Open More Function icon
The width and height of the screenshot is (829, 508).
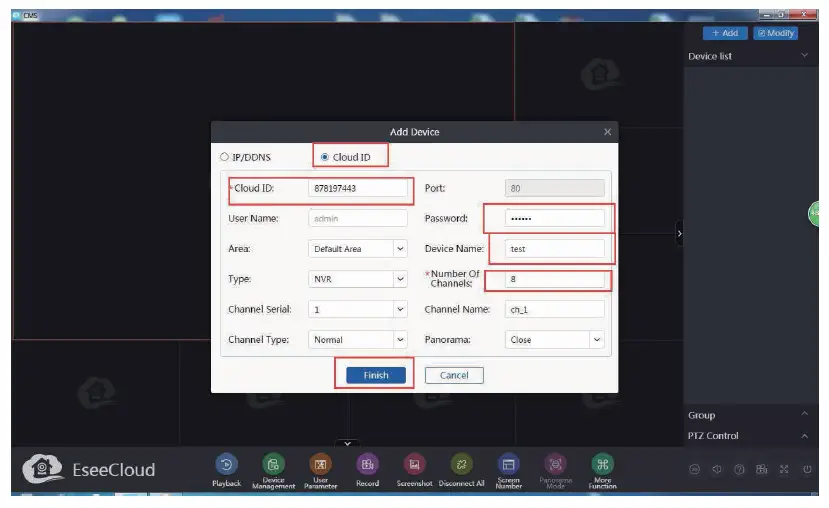click(603, 465)
